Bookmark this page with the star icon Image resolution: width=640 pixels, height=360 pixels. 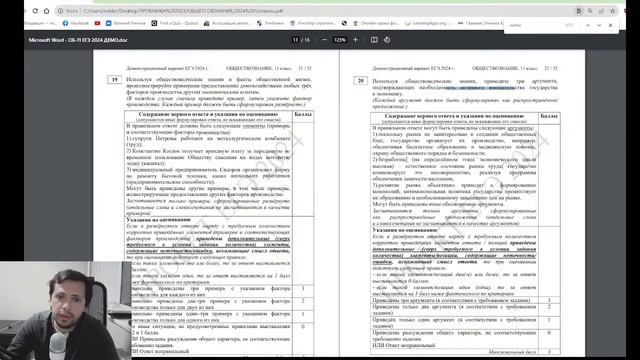(613, 11)
